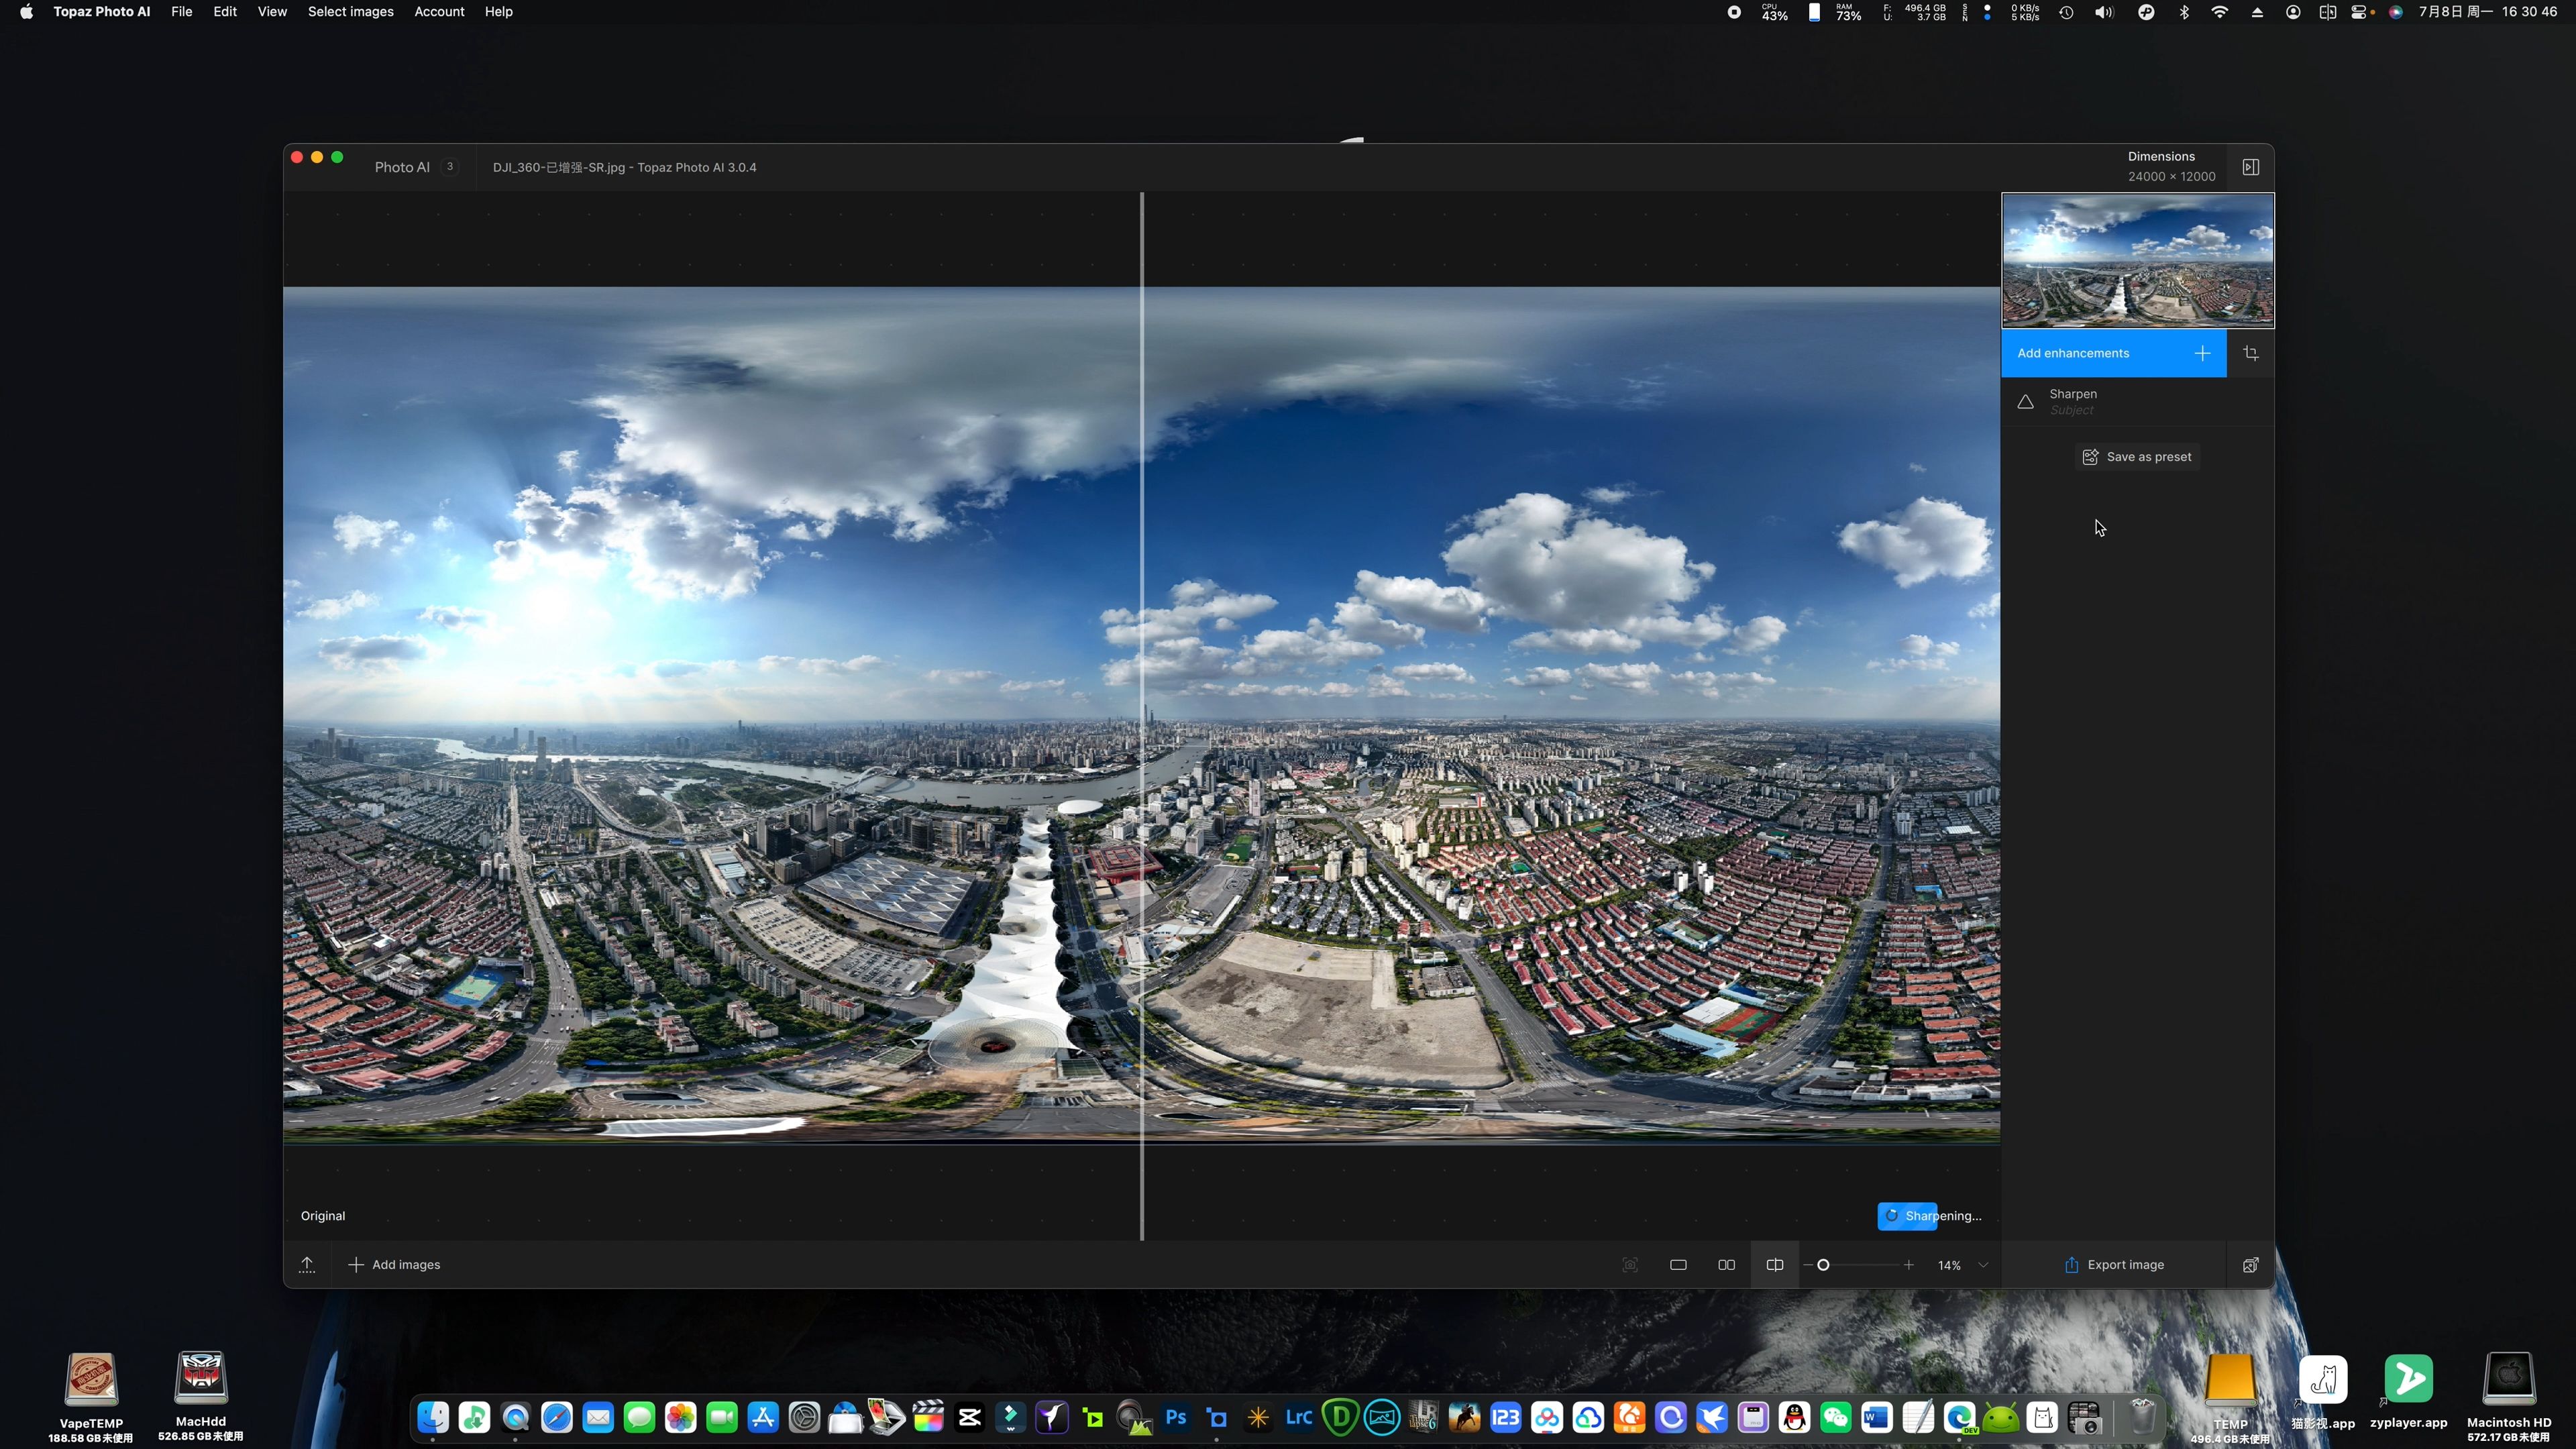Open the View menu

(271, 12)
